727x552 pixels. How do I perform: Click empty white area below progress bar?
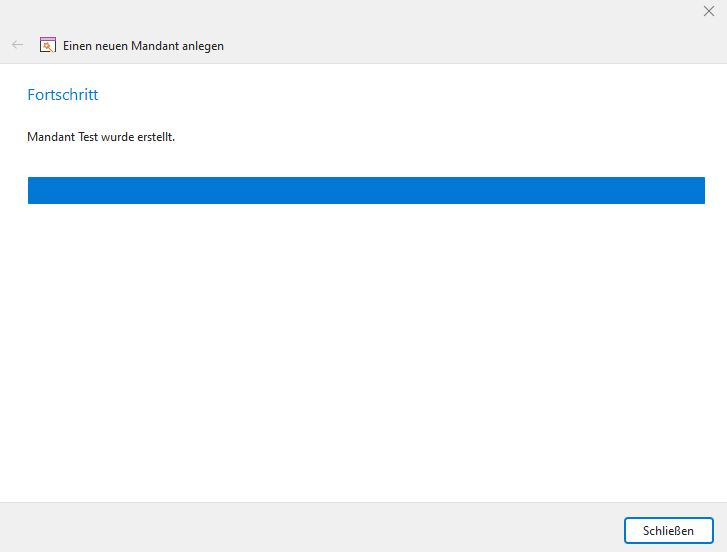pos(366,350)
